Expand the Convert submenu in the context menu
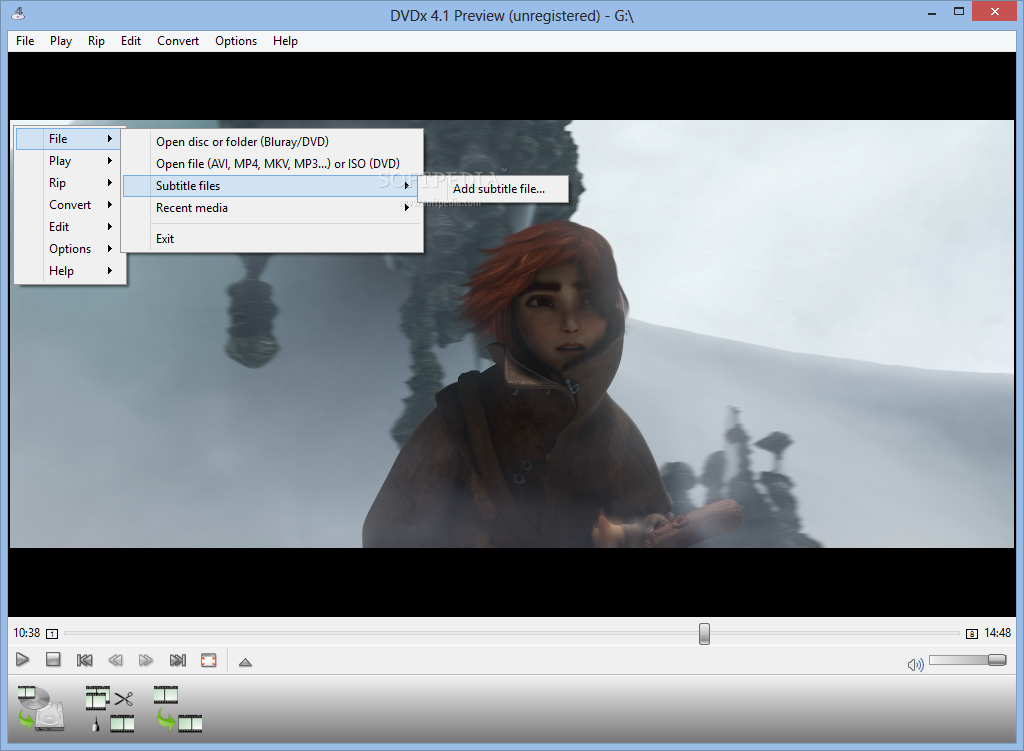The width and height of the screenshot is (1024, 751). tap(68, 204)
